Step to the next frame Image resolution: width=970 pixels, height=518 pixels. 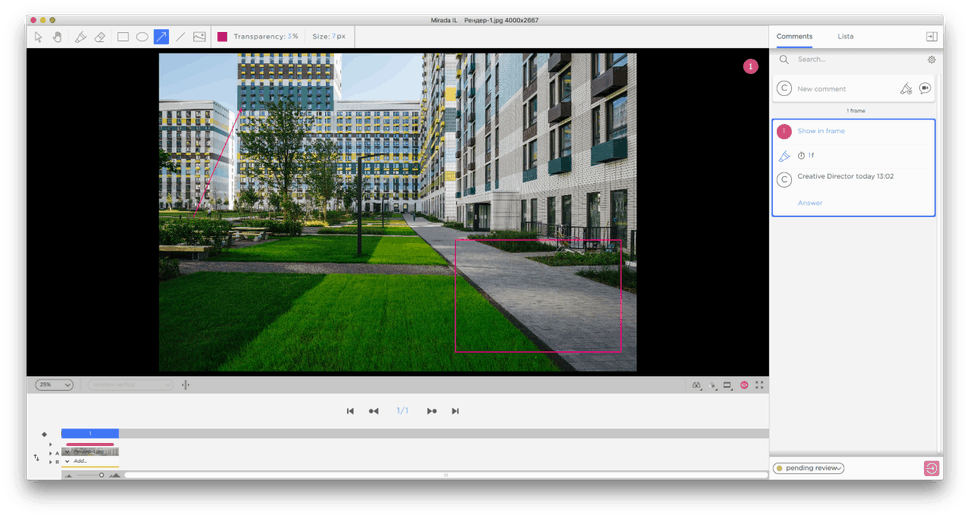click(x=432, y=411)
